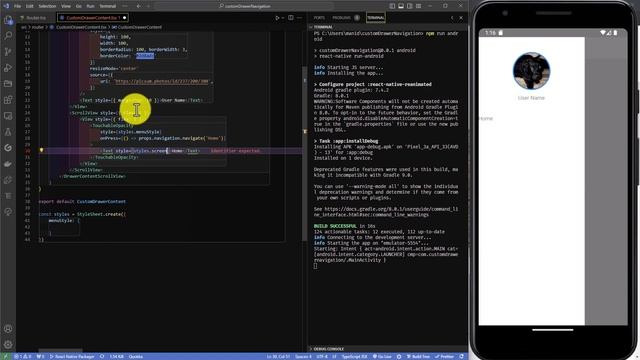Click the highlighted borderColor value in code
The width and height of the screenshot is (640, 360).
click(x=145, y=56)
